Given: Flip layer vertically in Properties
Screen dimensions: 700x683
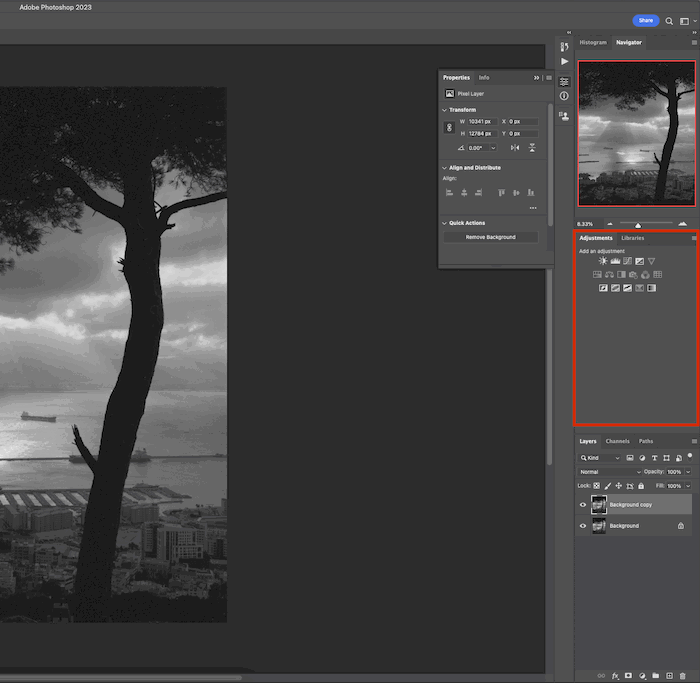Looking at the screenshot, I should (x=532, y=148).
